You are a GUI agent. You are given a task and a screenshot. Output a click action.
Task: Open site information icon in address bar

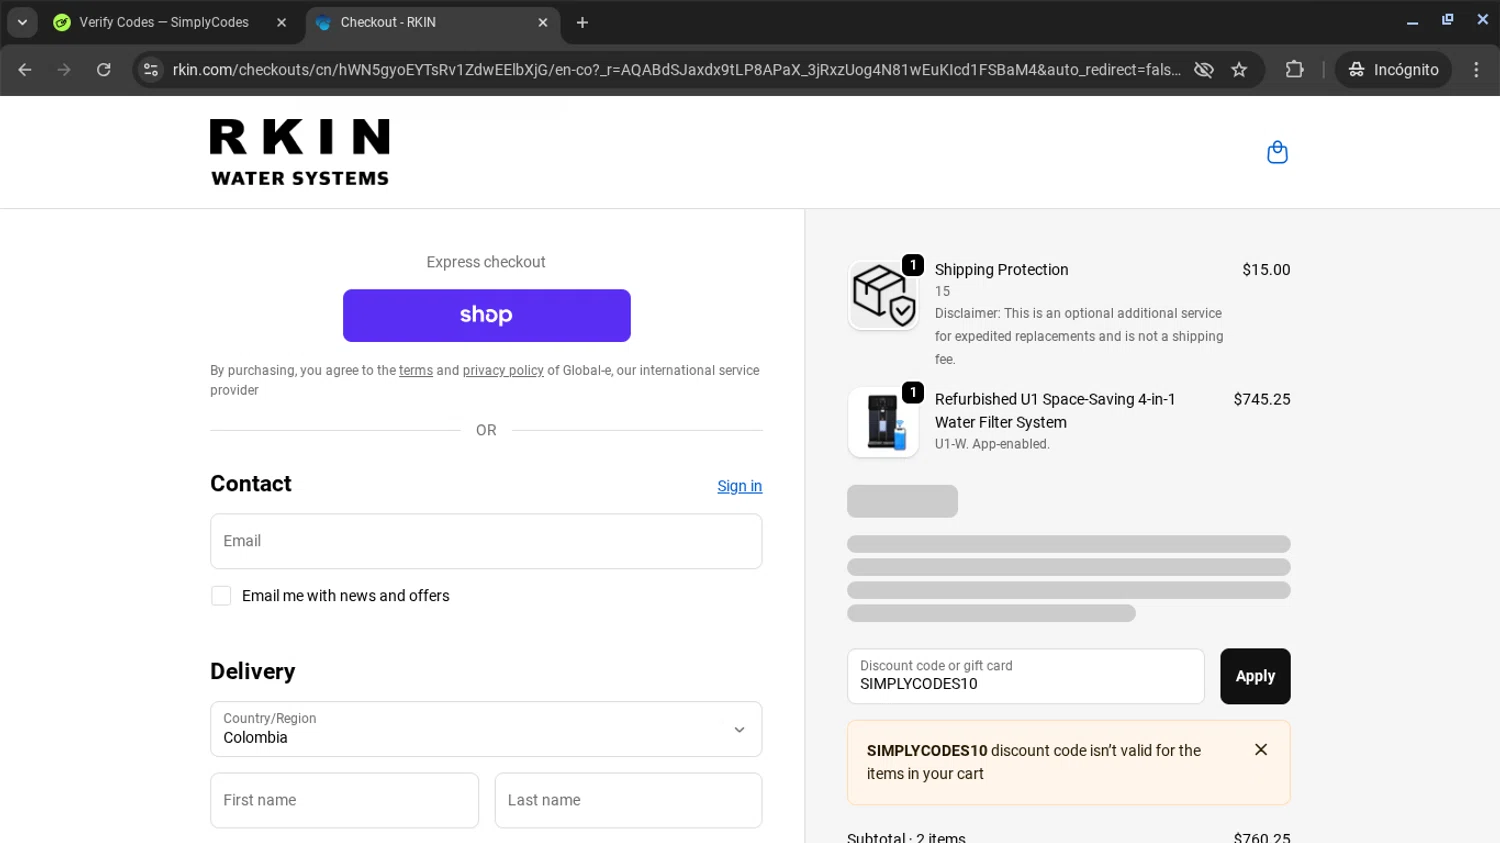point(151,70)
